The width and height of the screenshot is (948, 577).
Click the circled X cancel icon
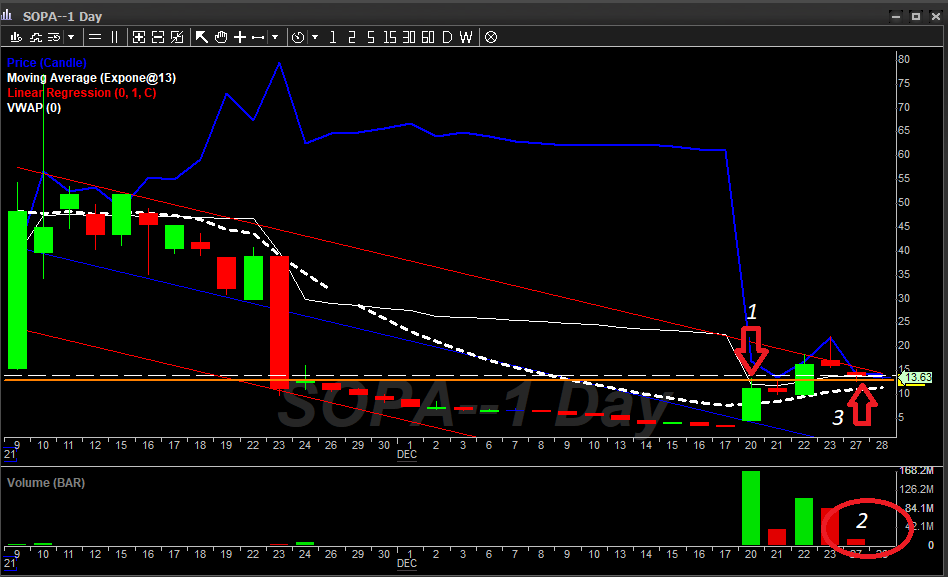click(x=491, y=37)
